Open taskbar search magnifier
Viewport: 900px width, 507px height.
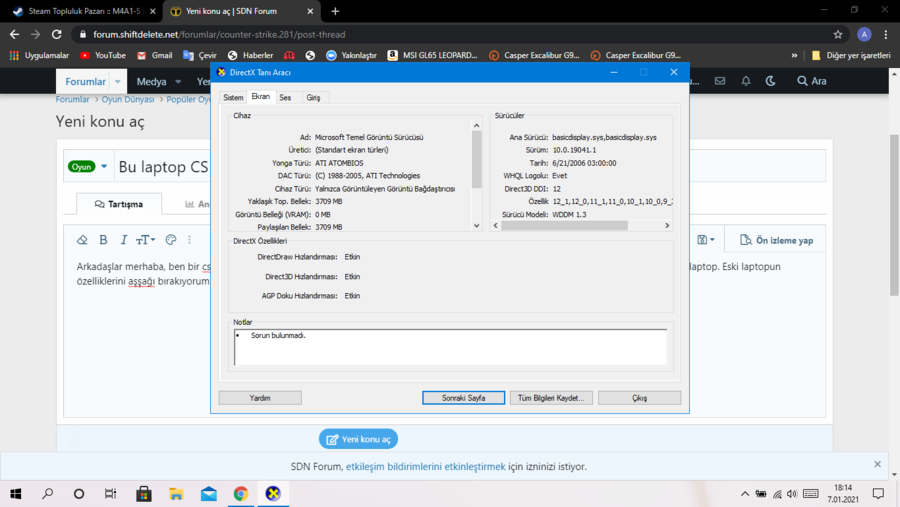48,494
